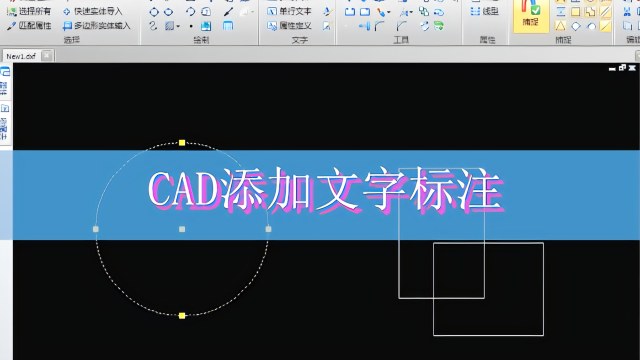Select the fillet corner tool
Viewport: 640px width, 360px height.
point(380,27)
